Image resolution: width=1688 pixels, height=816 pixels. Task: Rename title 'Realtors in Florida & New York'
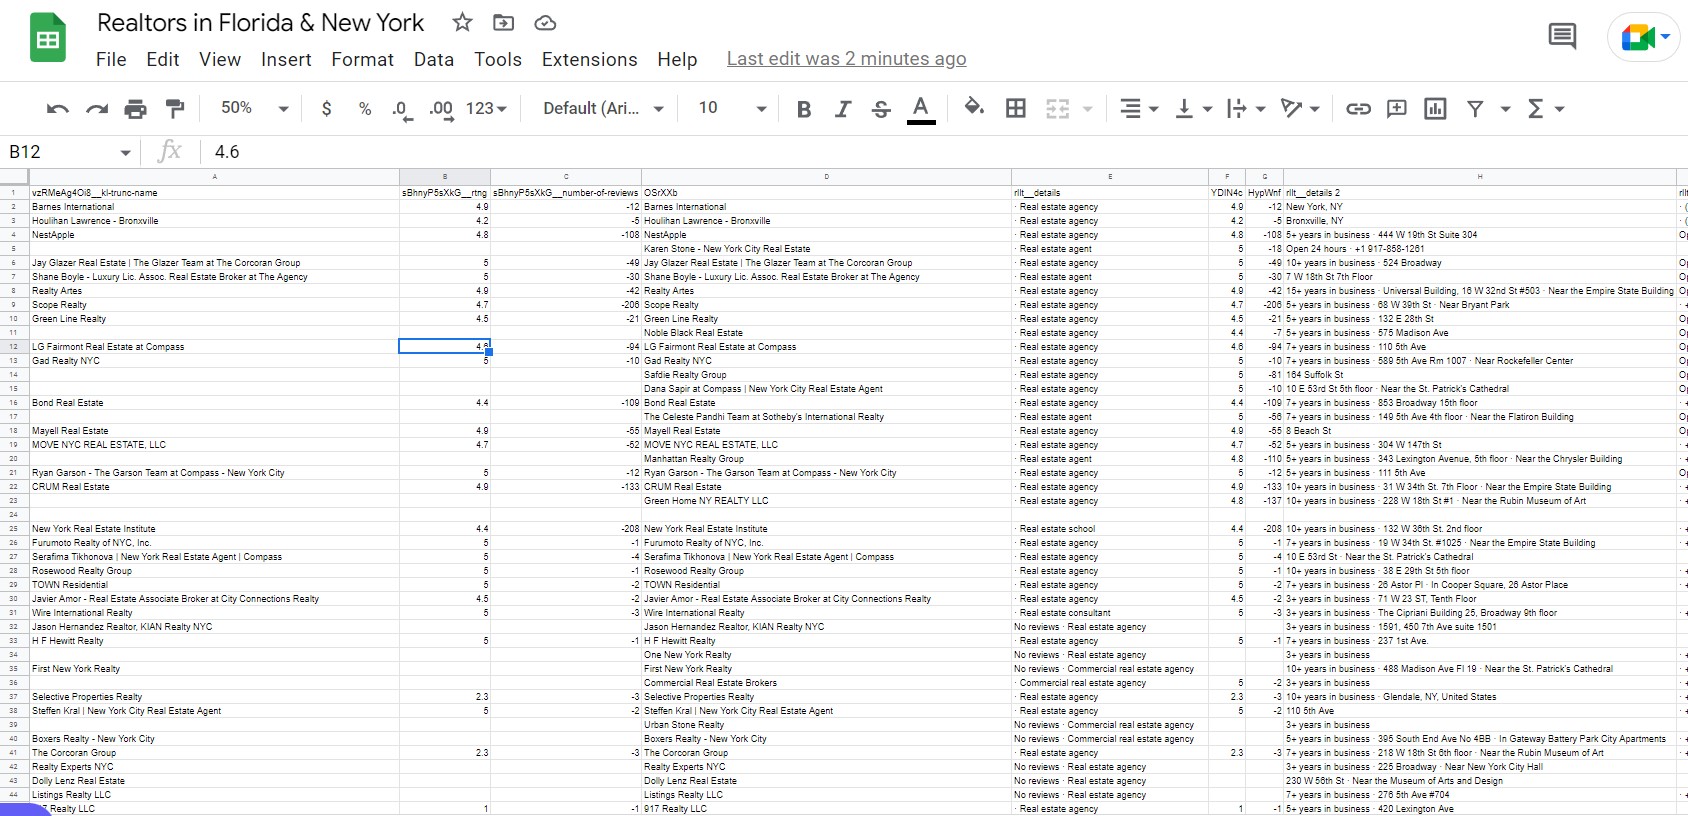tap(261, 22)
